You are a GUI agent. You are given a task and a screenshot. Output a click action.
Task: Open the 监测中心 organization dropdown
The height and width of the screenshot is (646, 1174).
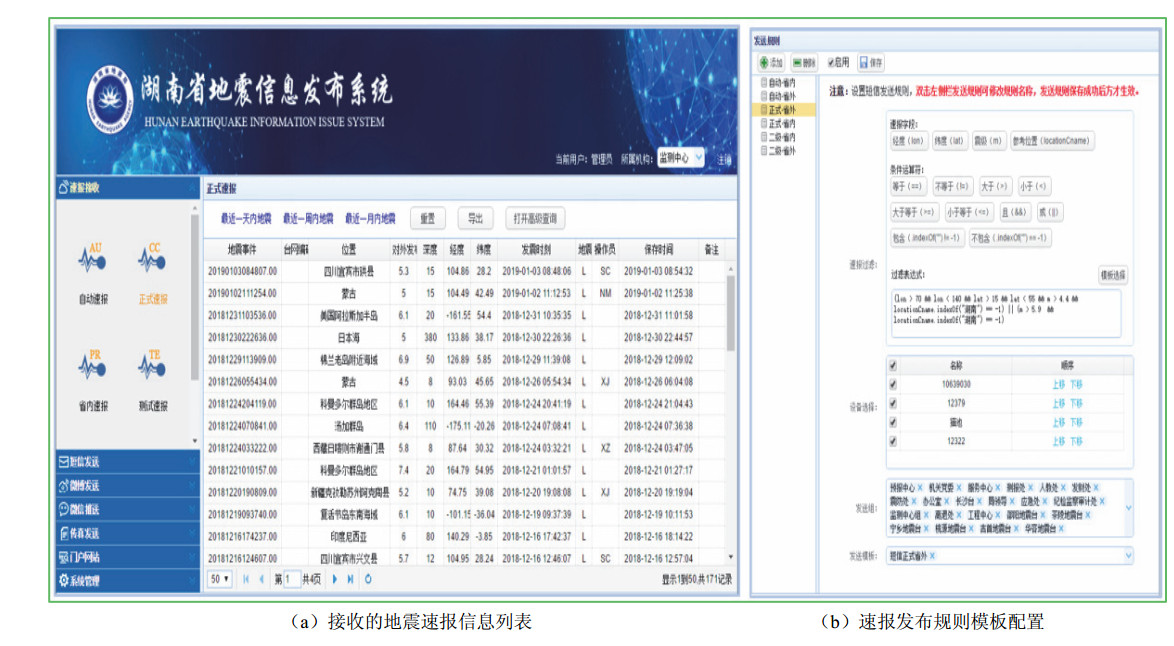coord(681,158)
